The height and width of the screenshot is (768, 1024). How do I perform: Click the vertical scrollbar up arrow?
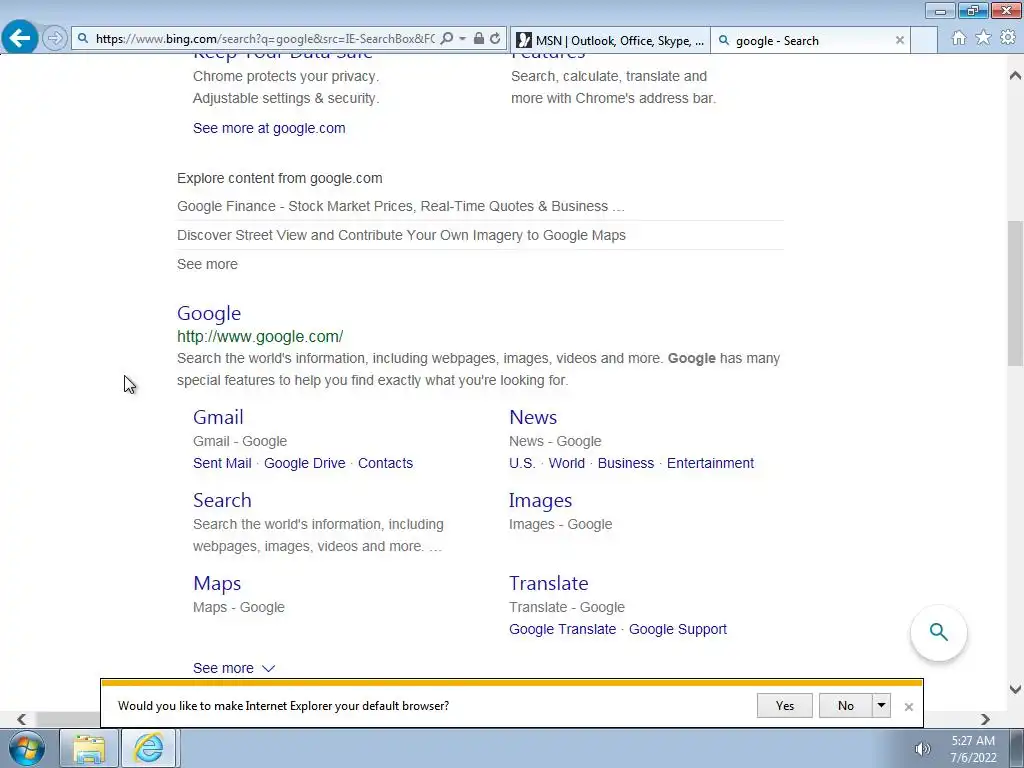click(1015, 75)
